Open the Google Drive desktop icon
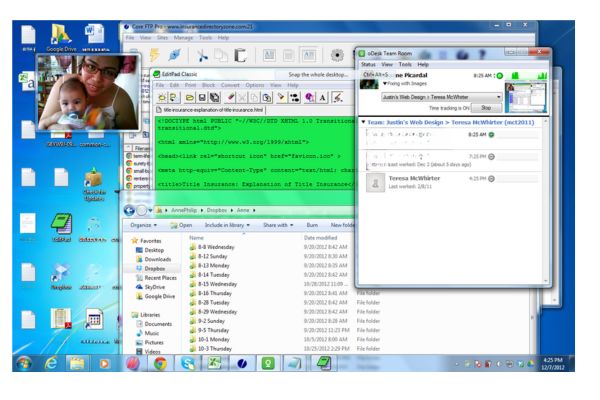Image resolution: width=600 pixels, height=400 pixels. coord(62,35)
